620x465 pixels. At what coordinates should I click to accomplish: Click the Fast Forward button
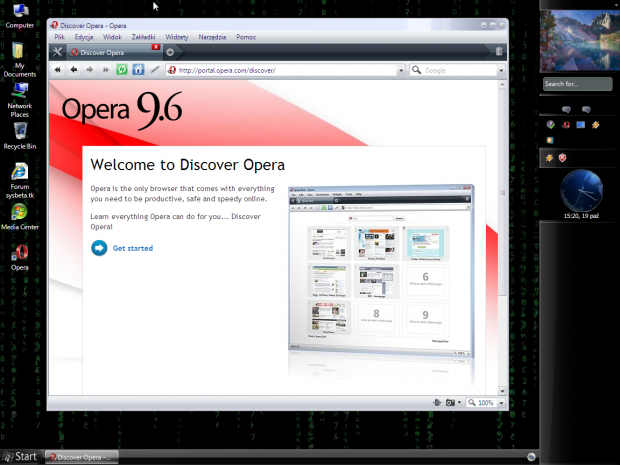[106, 70]
